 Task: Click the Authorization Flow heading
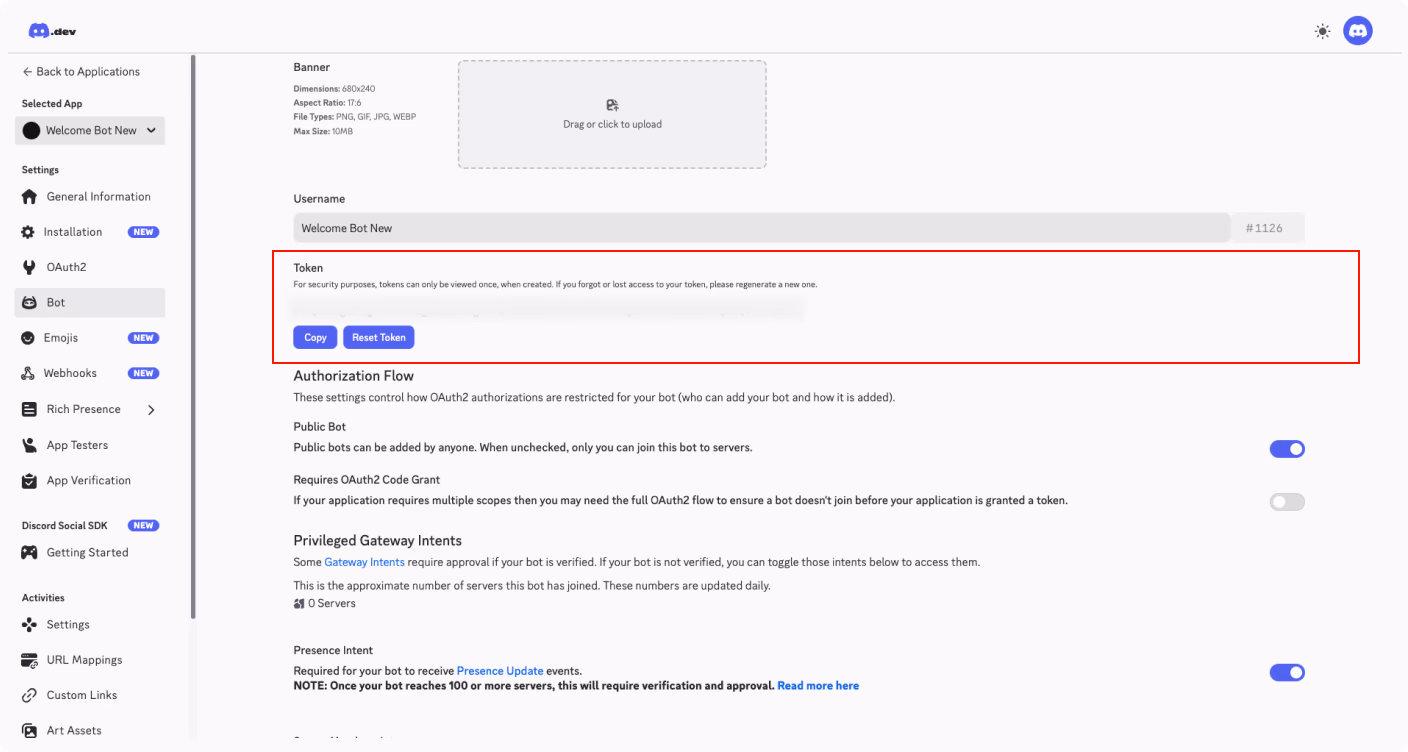tap(353, 376)
